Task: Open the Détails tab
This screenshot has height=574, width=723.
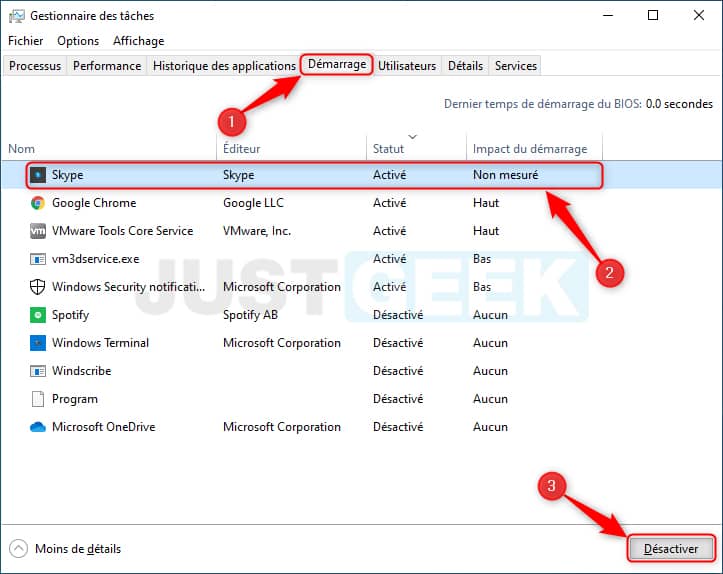Action: [465, 66]
